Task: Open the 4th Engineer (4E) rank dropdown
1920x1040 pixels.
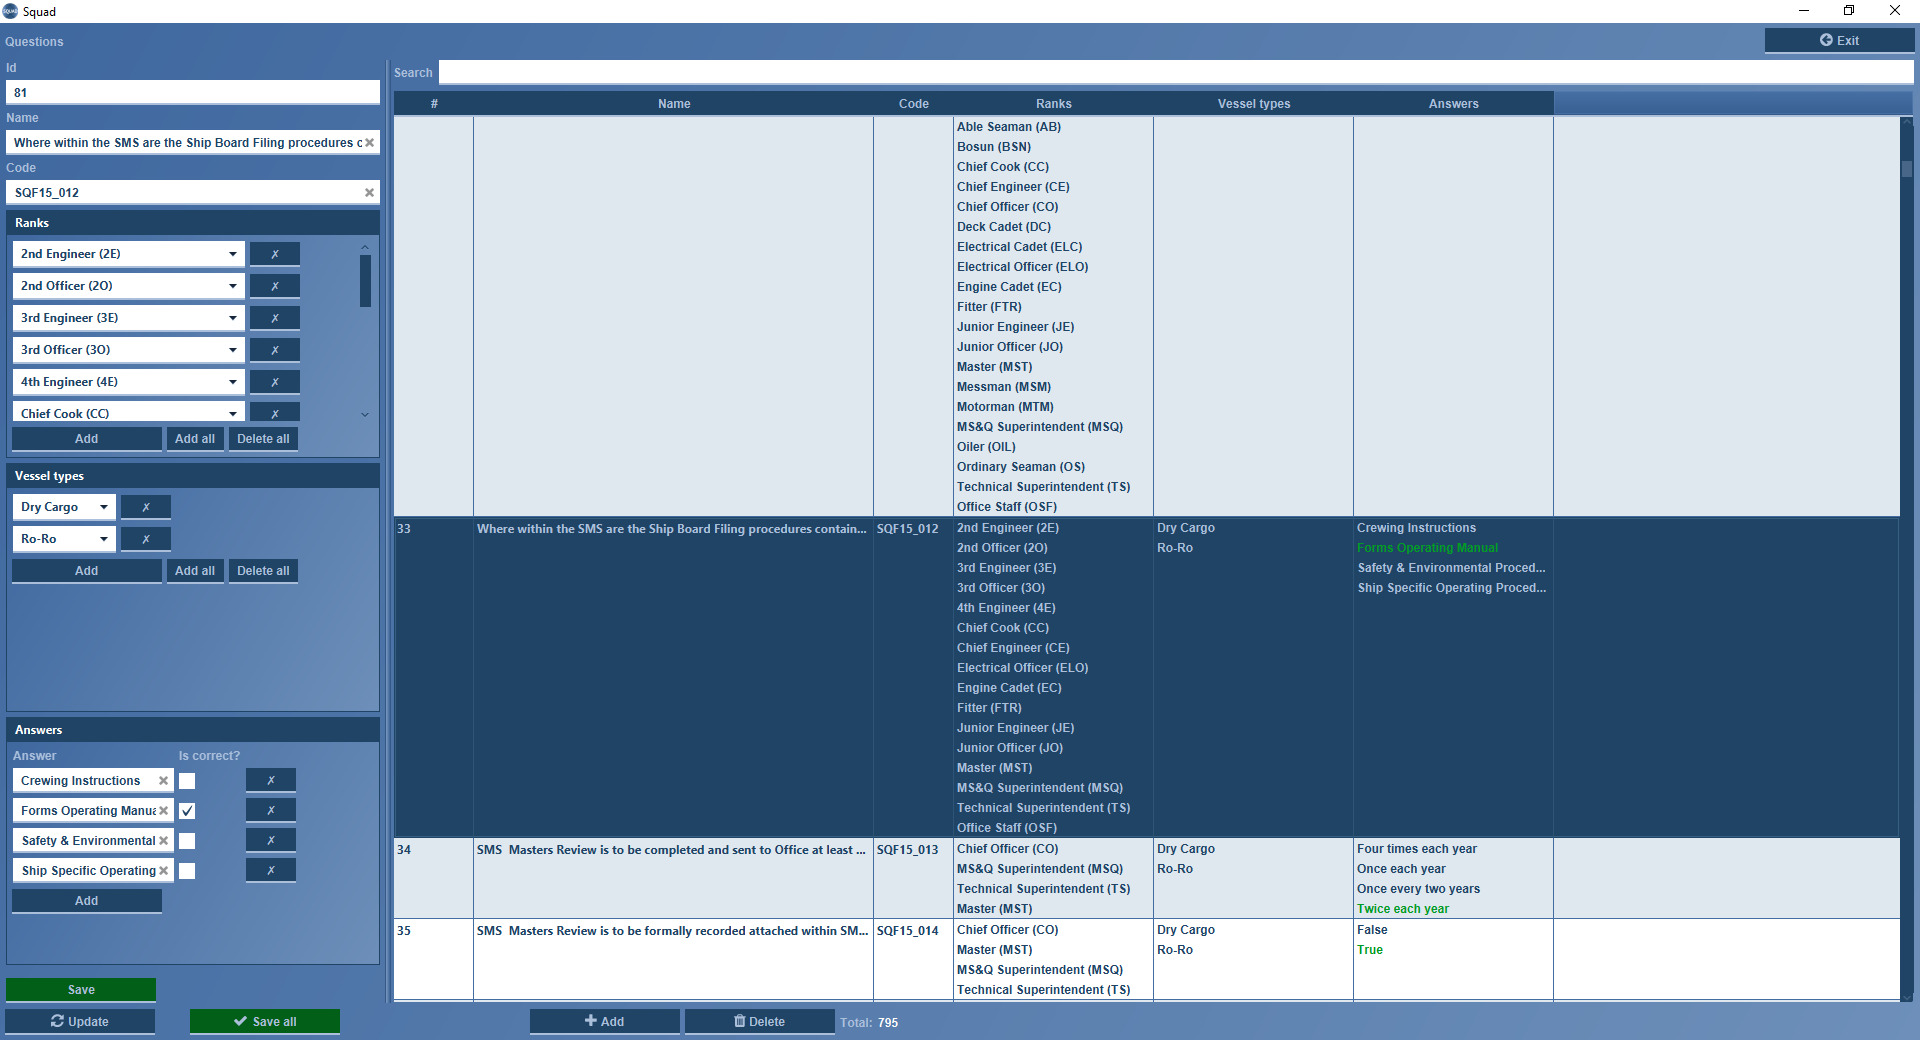Action: pos(232,382)
